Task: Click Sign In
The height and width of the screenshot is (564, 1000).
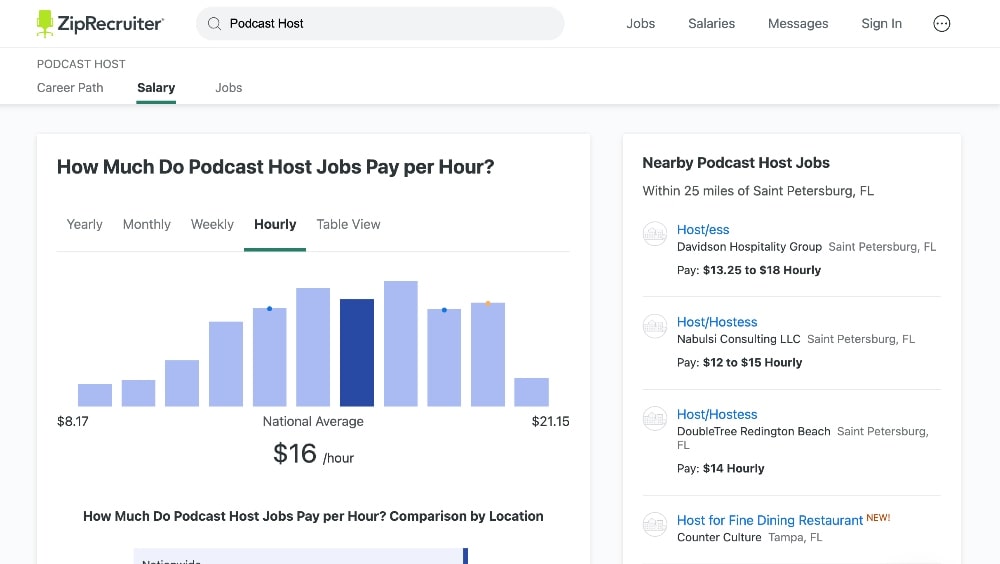Action: click(x=881, y=24)
